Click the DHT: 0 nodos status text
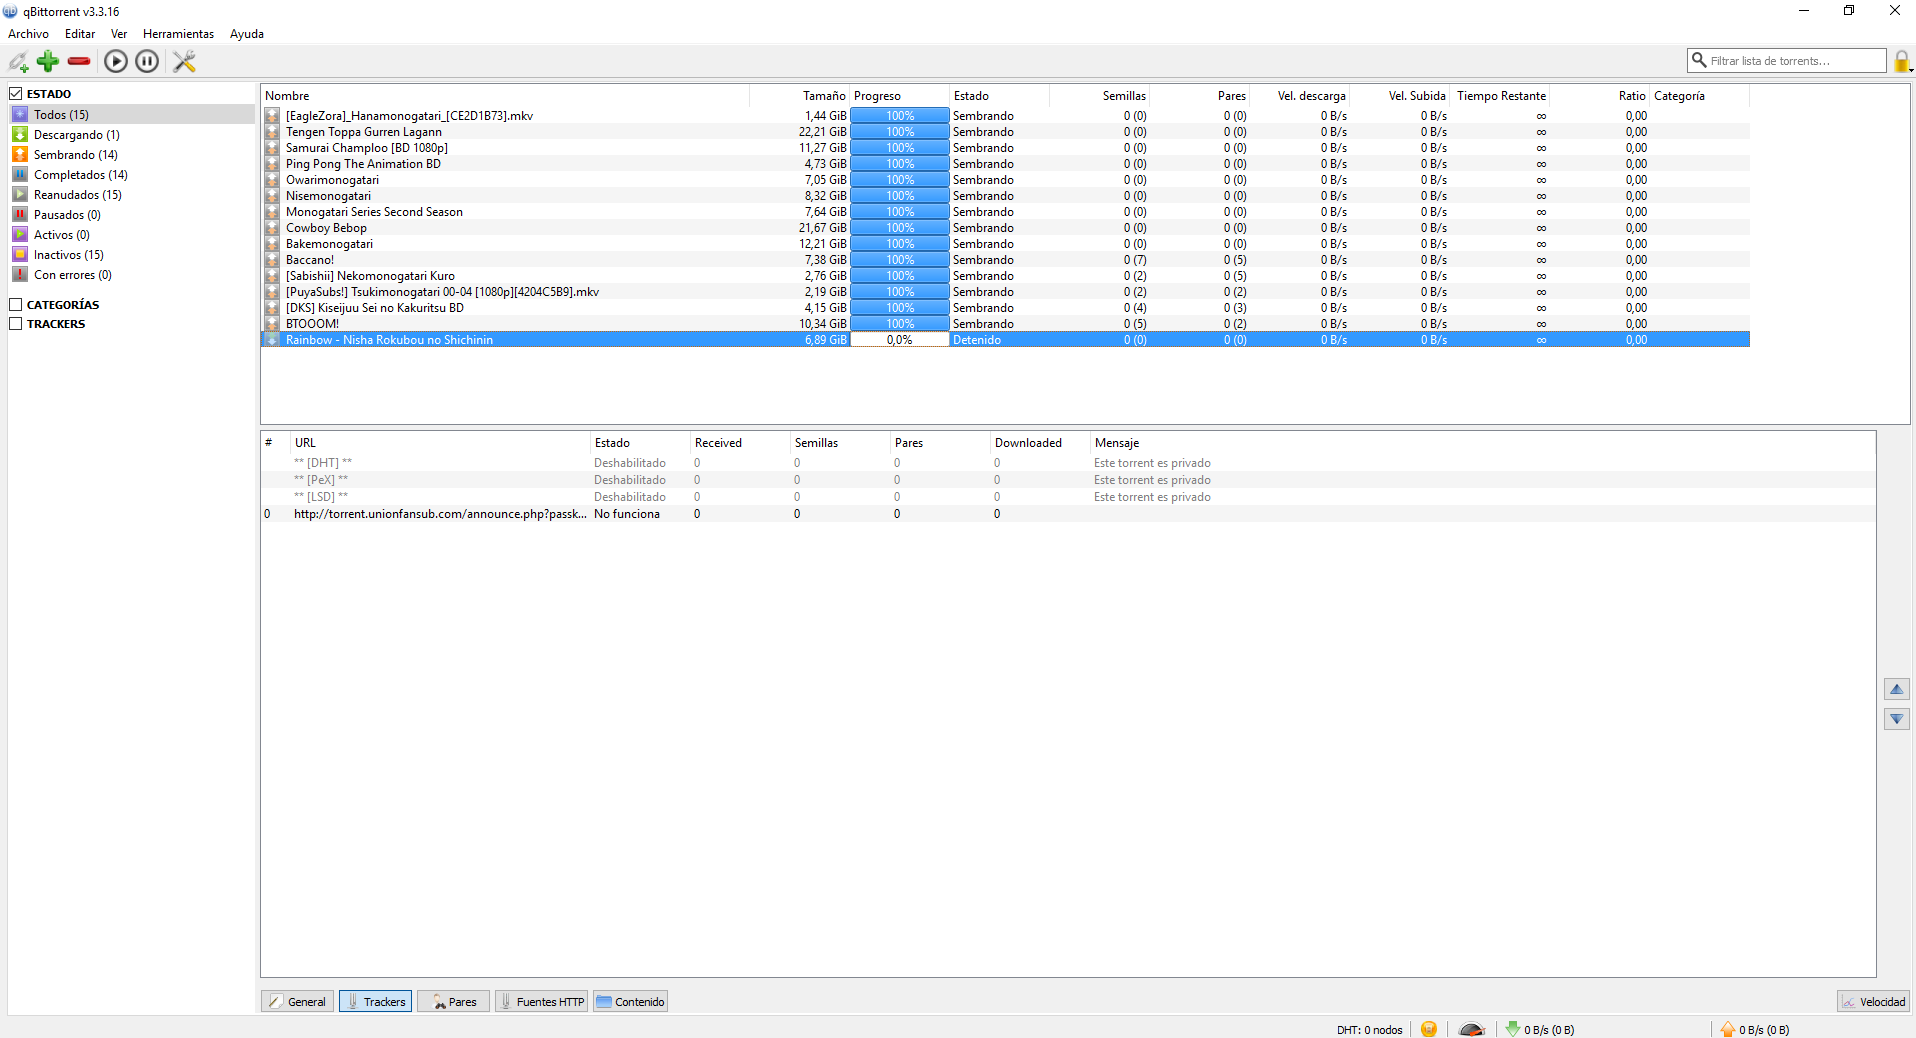 point(1369,1030)
